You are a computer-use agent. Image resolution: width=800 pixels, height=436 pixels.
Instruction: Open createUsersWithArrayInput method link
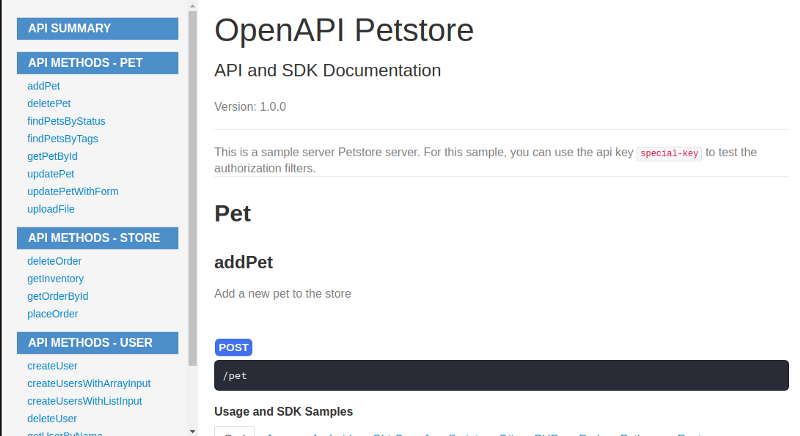tap(89, 383)
